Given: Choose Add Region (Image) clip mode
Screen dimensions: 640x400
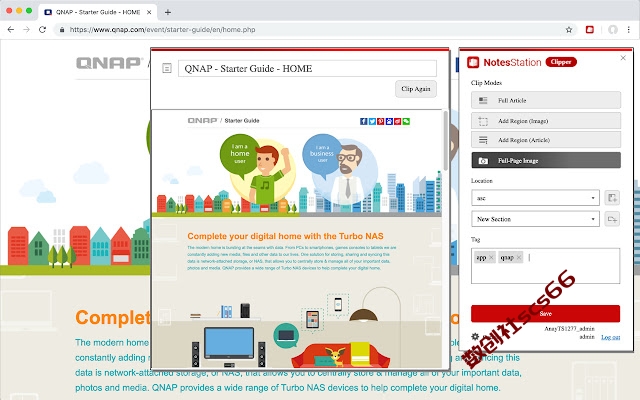Looking at the screenshot, I should point(546,121).
